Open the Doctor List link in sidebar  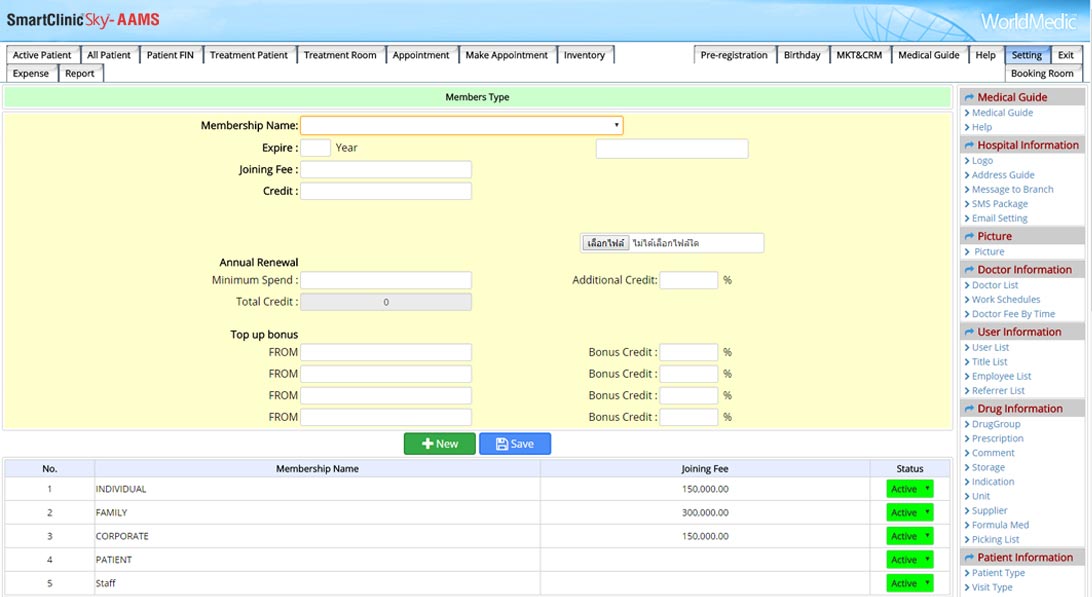[x=994, y=285]
